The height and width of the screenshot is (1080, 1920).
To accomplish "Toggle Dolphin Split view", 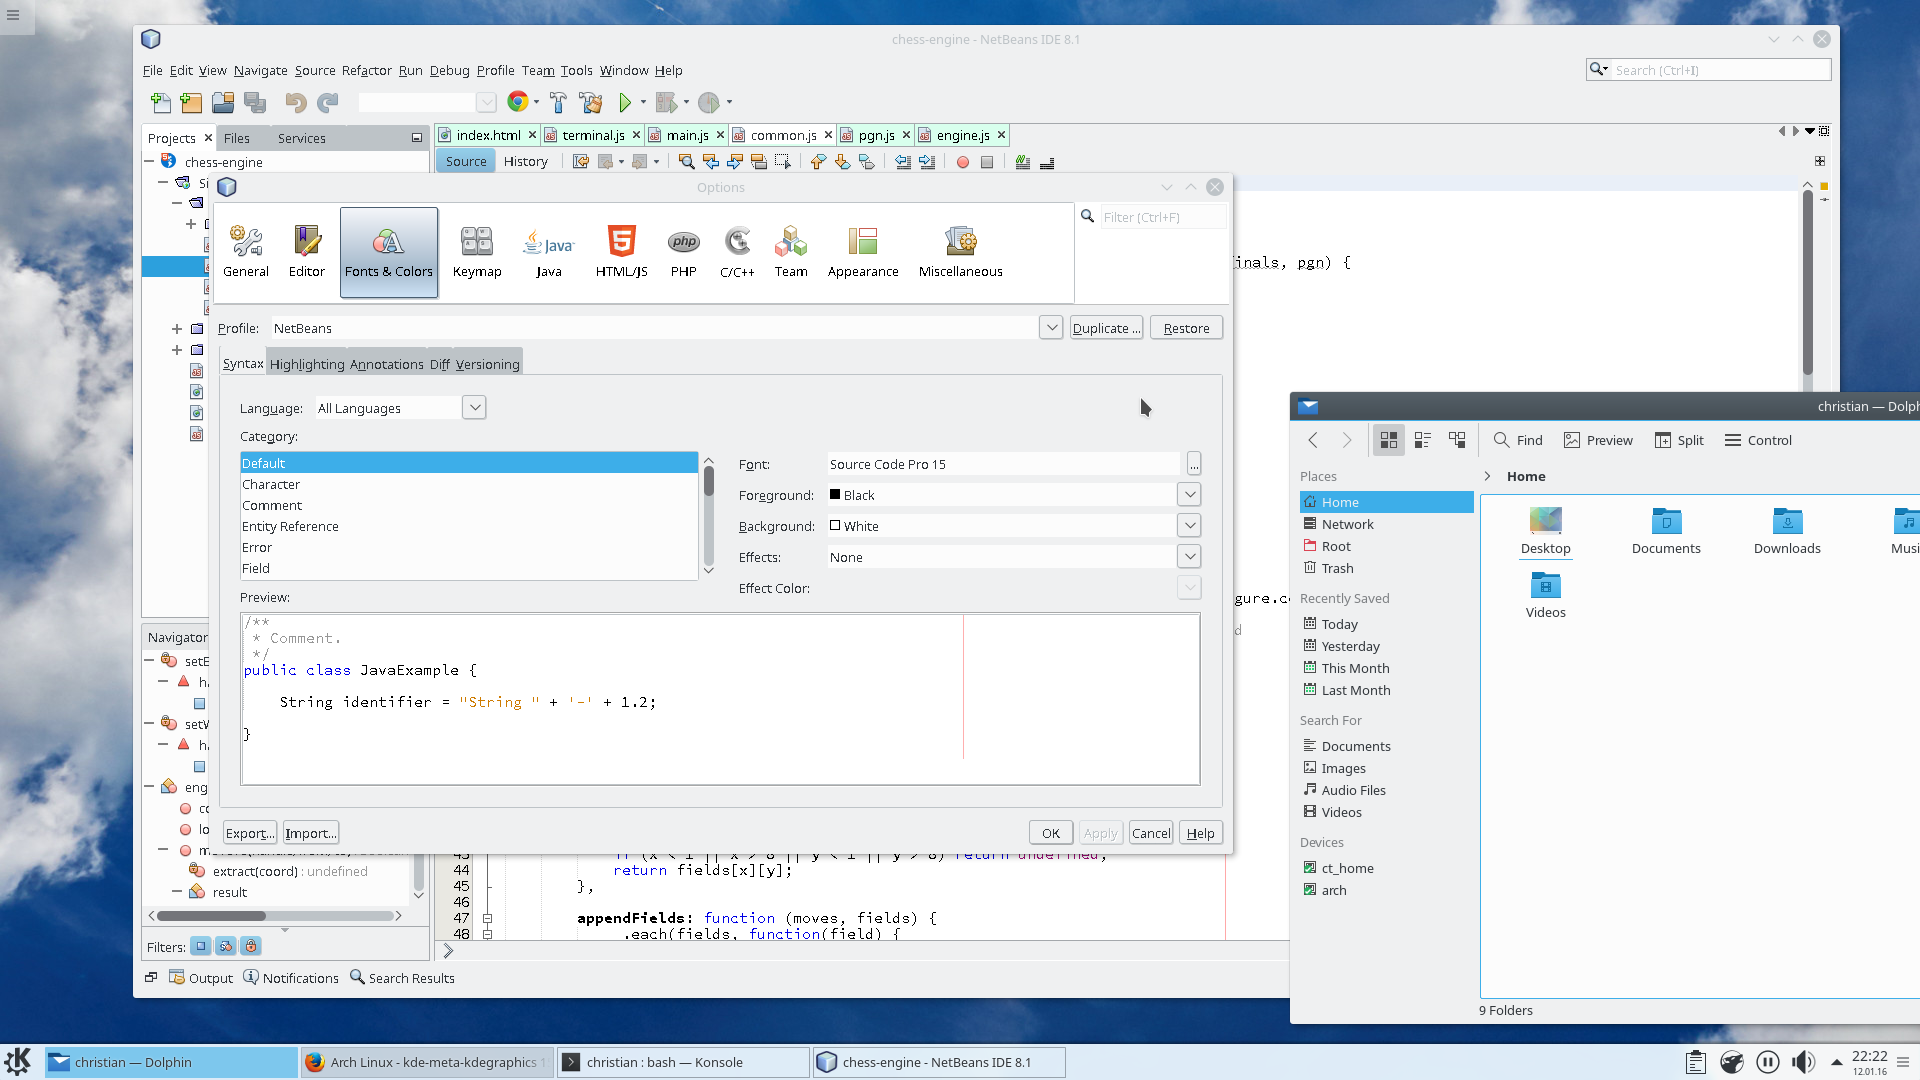I will (x=1679, y=440).
